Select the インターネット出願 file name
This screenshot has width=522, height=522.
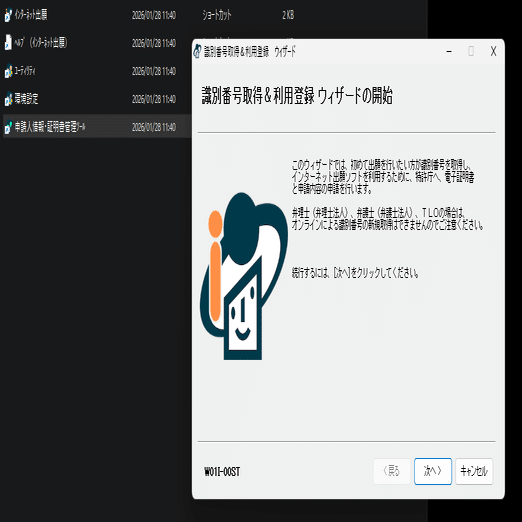tap(31, 15)
